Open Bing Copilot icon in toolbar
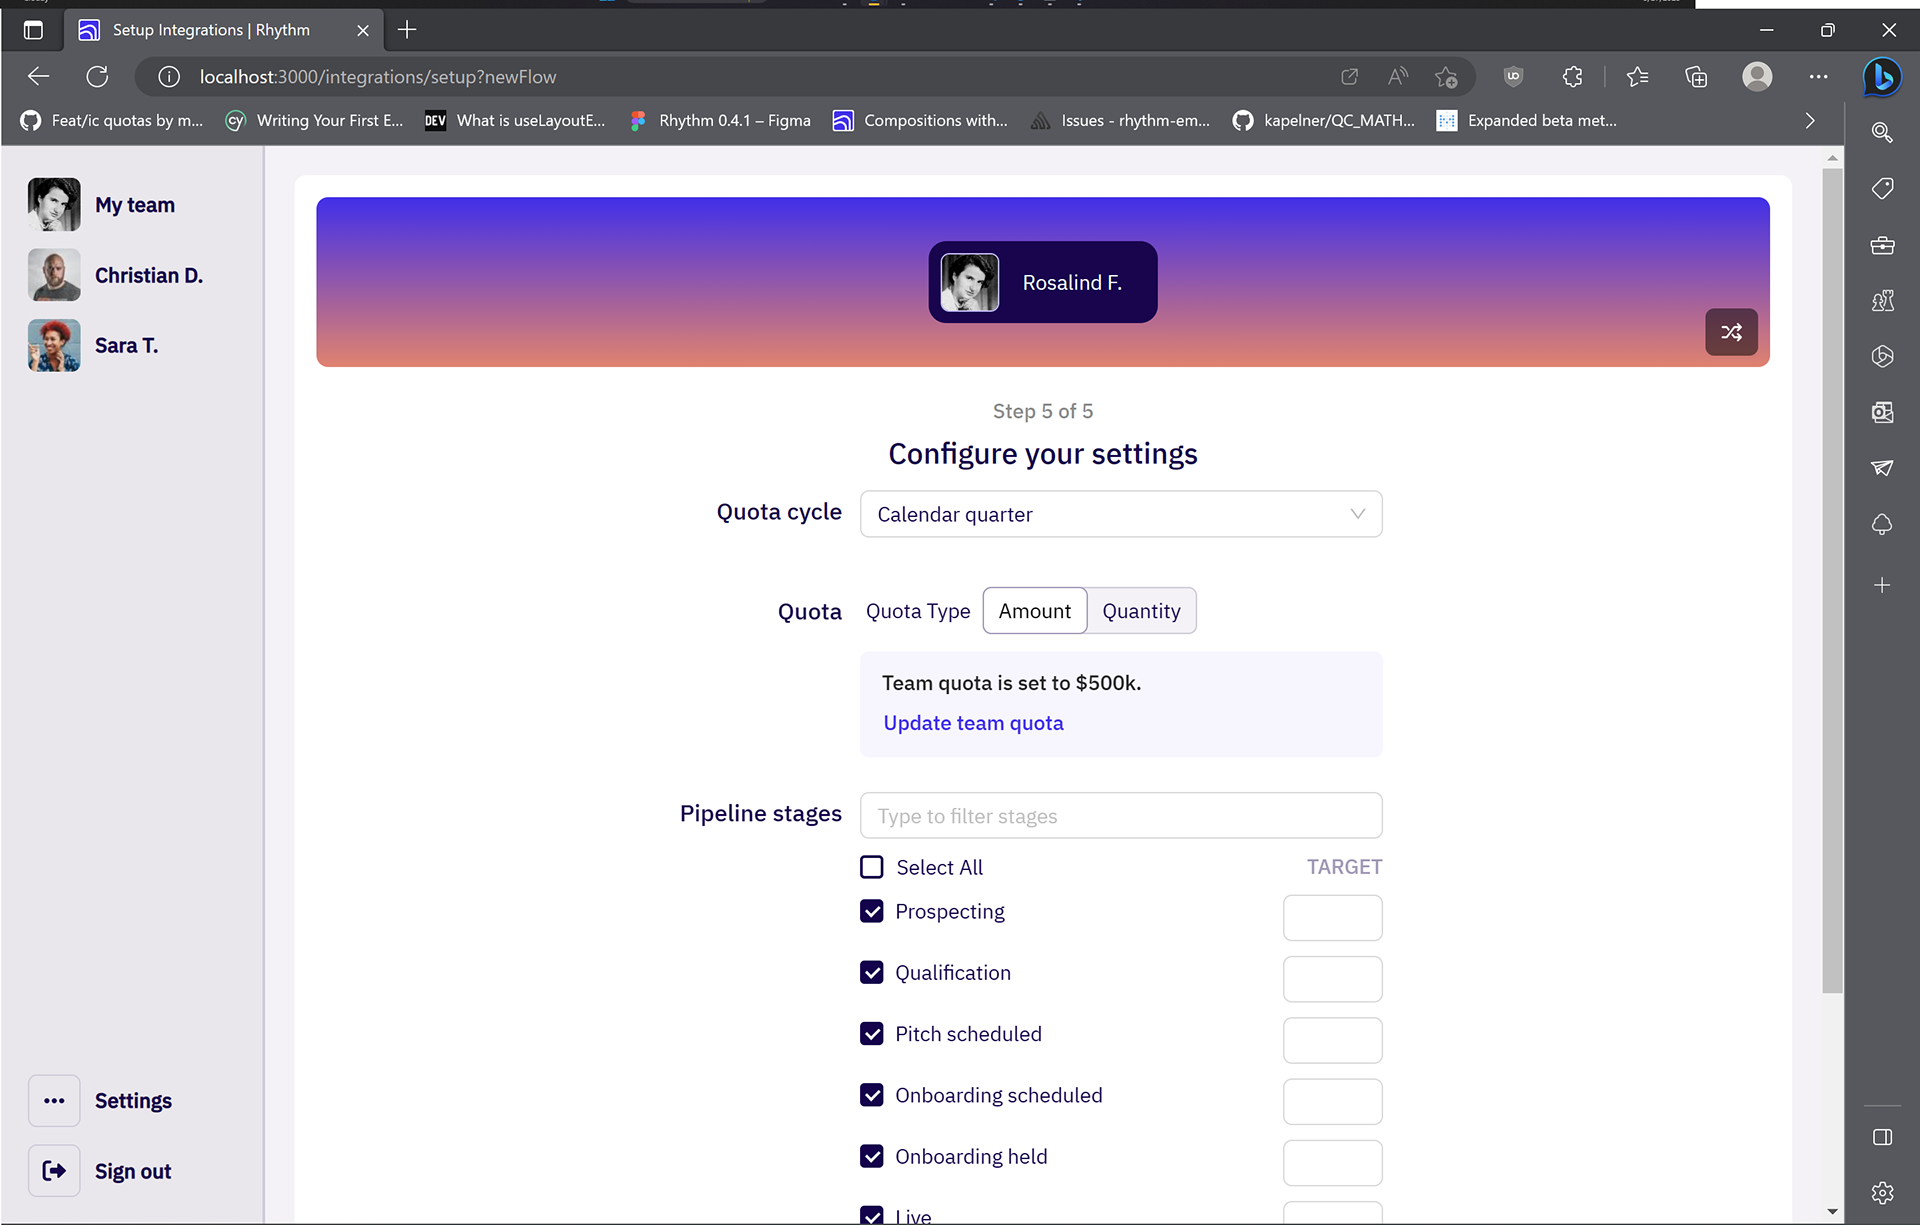The image size is (1920, 1225). pos(1881,77)
